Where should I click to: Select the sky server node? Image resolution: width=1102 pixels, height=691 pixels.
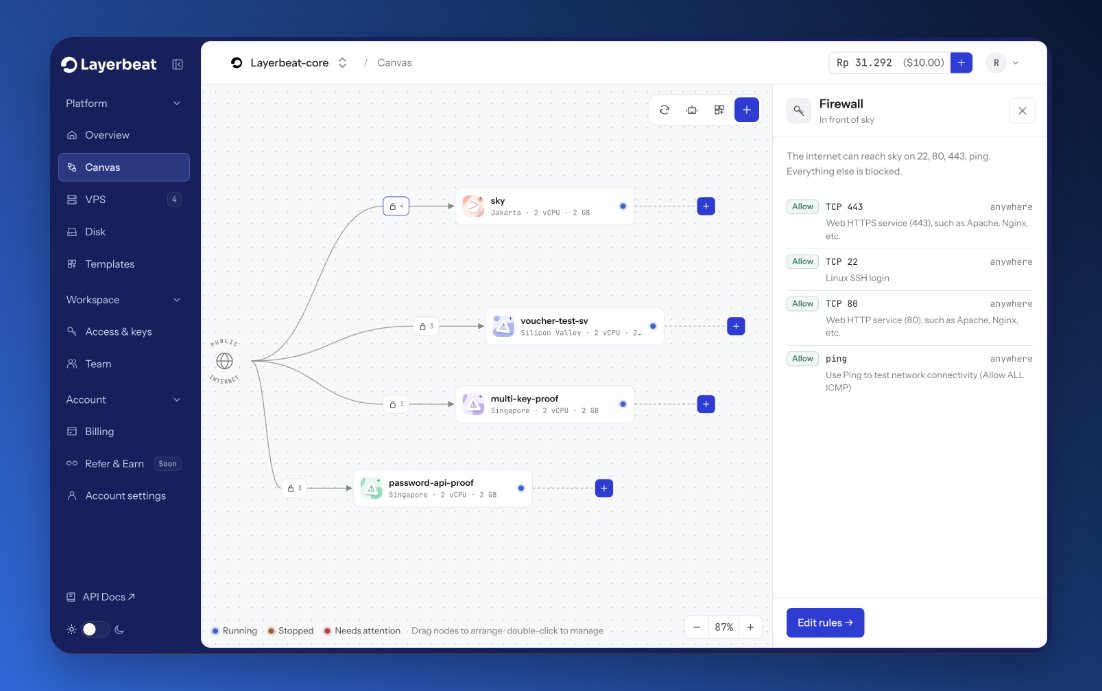pos(545,206)
